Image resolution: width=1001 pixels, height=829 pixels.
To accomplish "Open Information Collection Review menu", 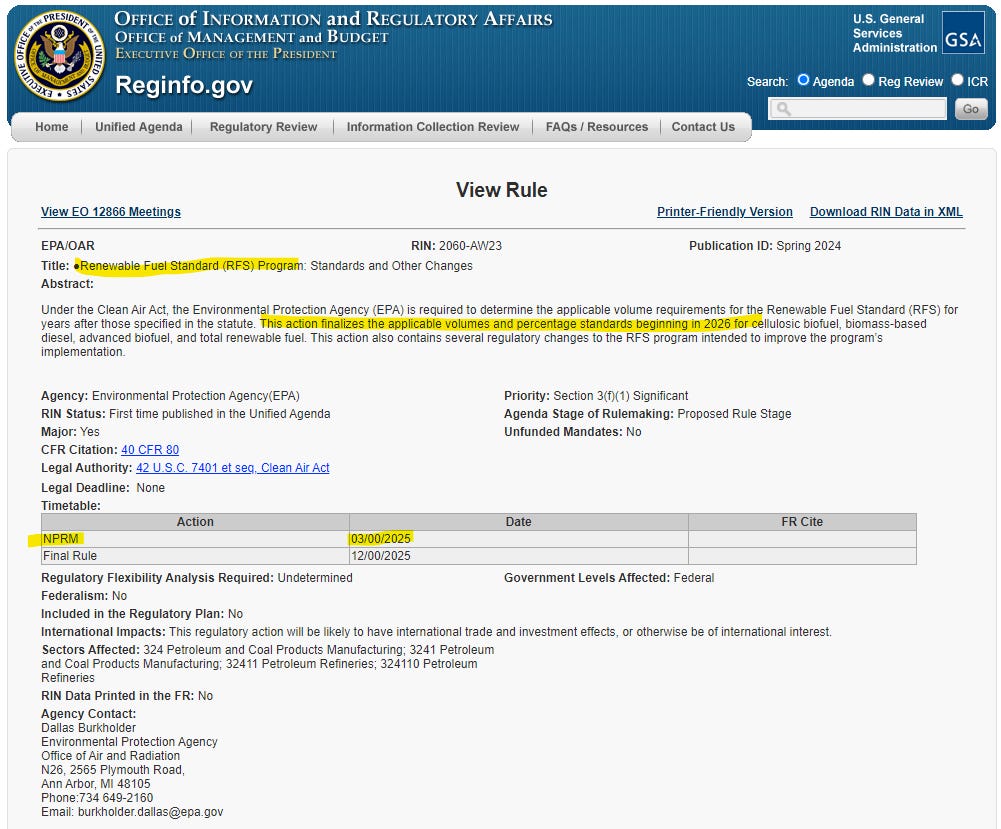I will [x=433, y=127].
